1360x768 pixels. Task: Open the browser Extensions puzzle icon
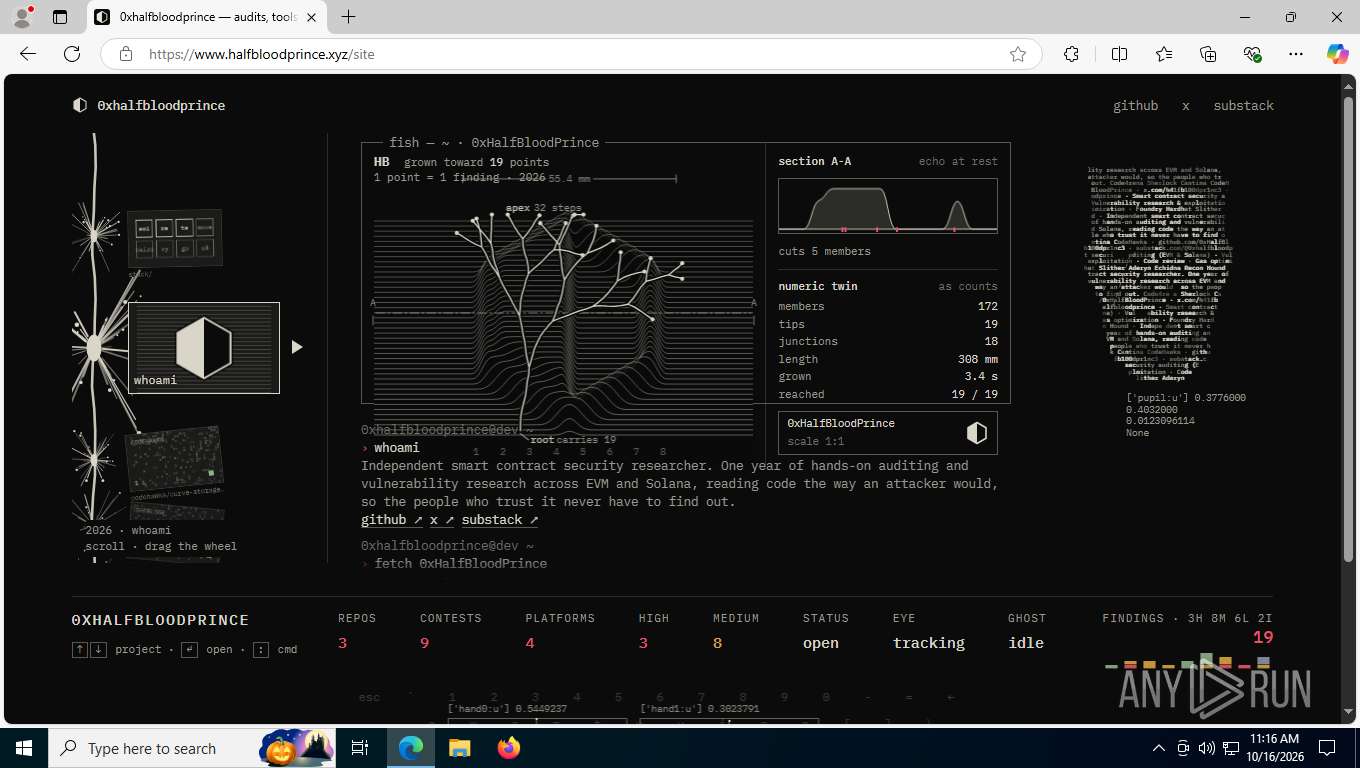tap(1071, 54)
